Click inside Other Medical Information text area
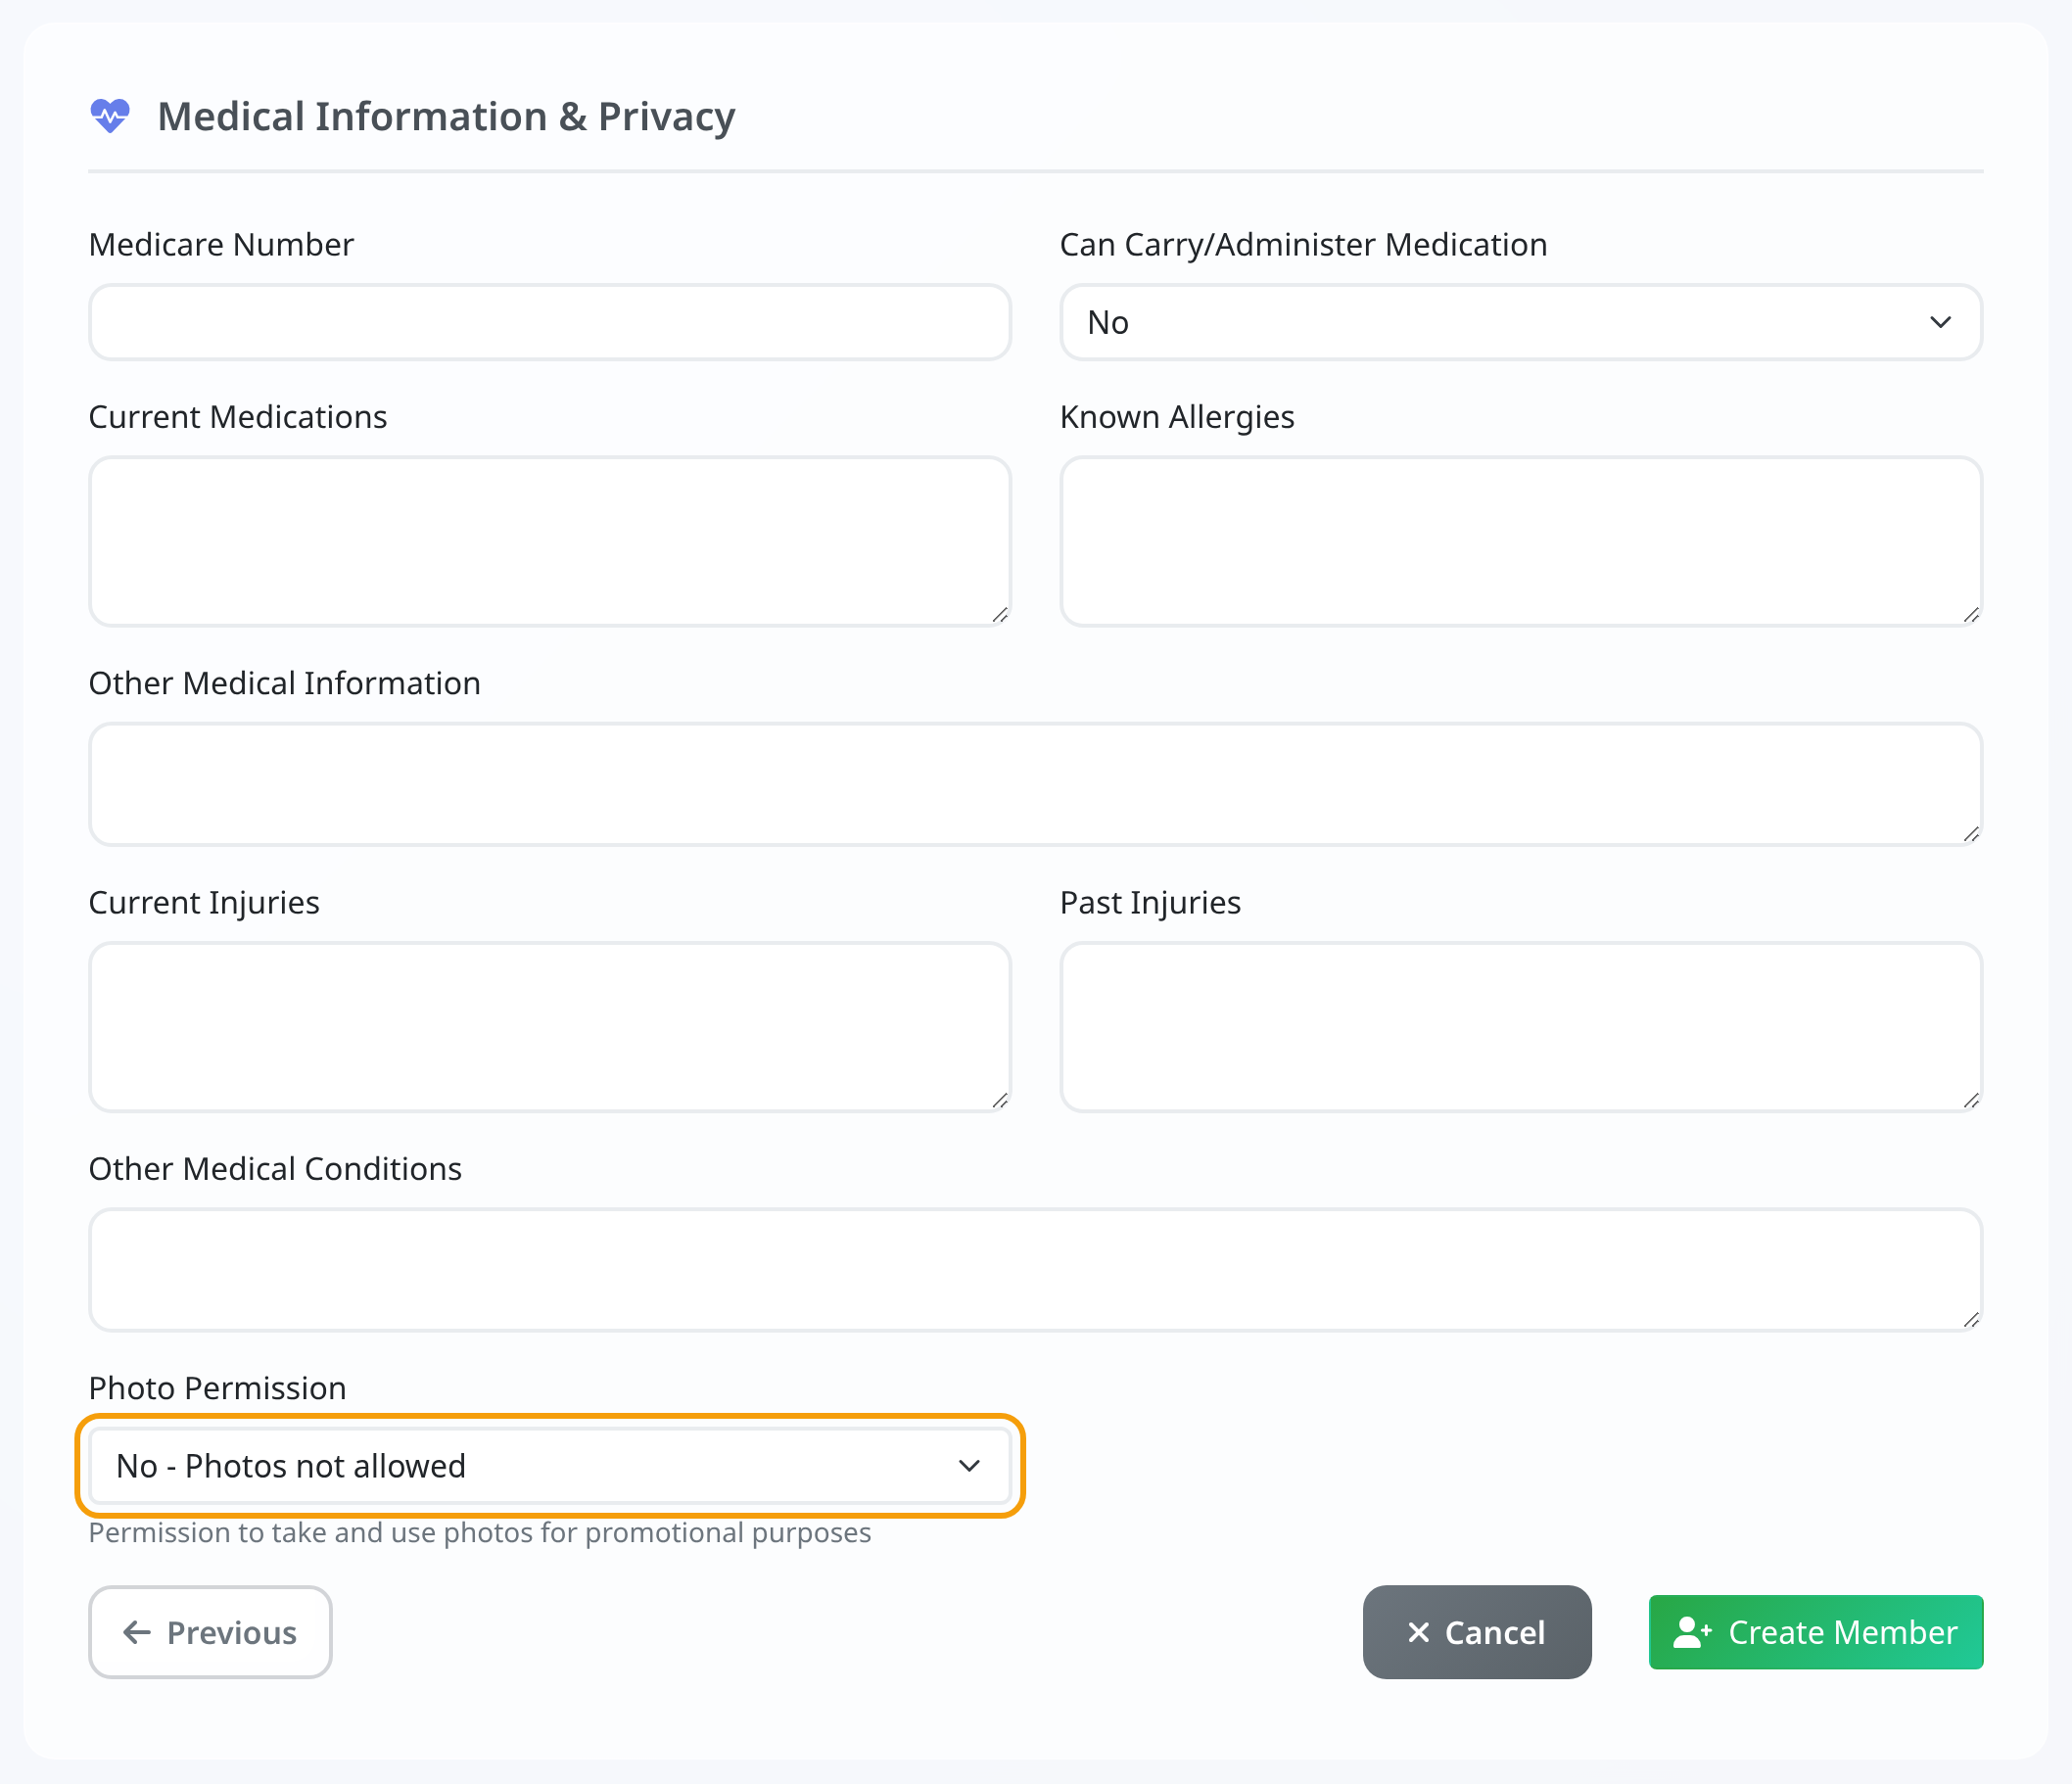The image size is (2072, 1784). pos(1036,784)
